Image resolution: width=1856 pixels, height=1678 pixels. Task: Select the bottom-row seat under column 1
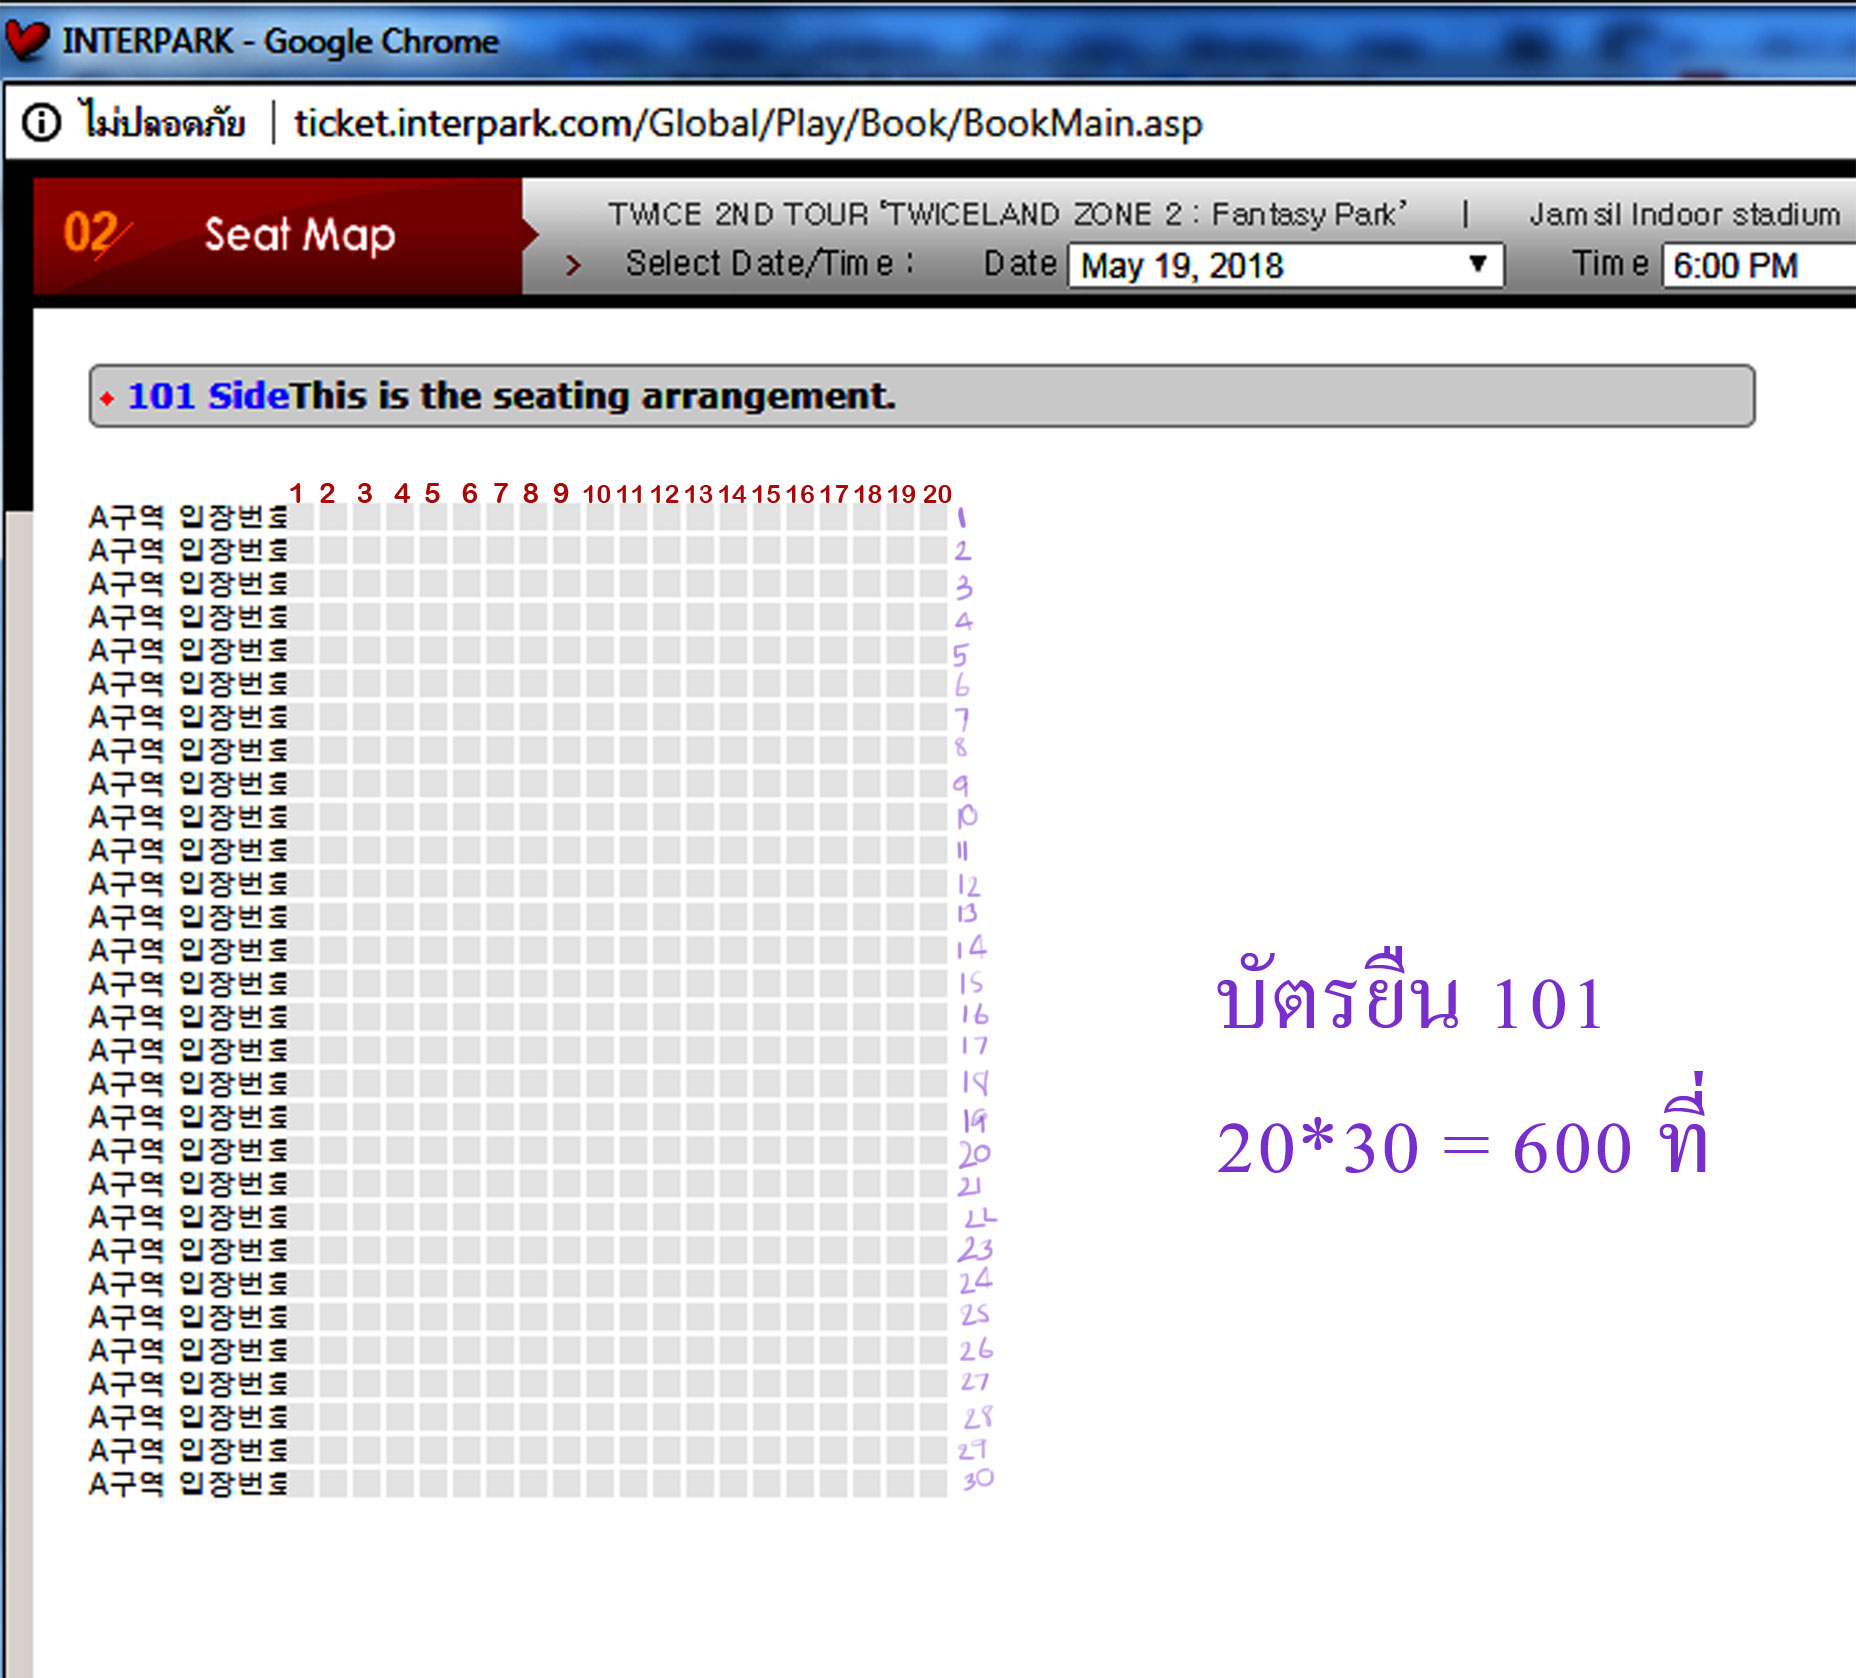301,1483
